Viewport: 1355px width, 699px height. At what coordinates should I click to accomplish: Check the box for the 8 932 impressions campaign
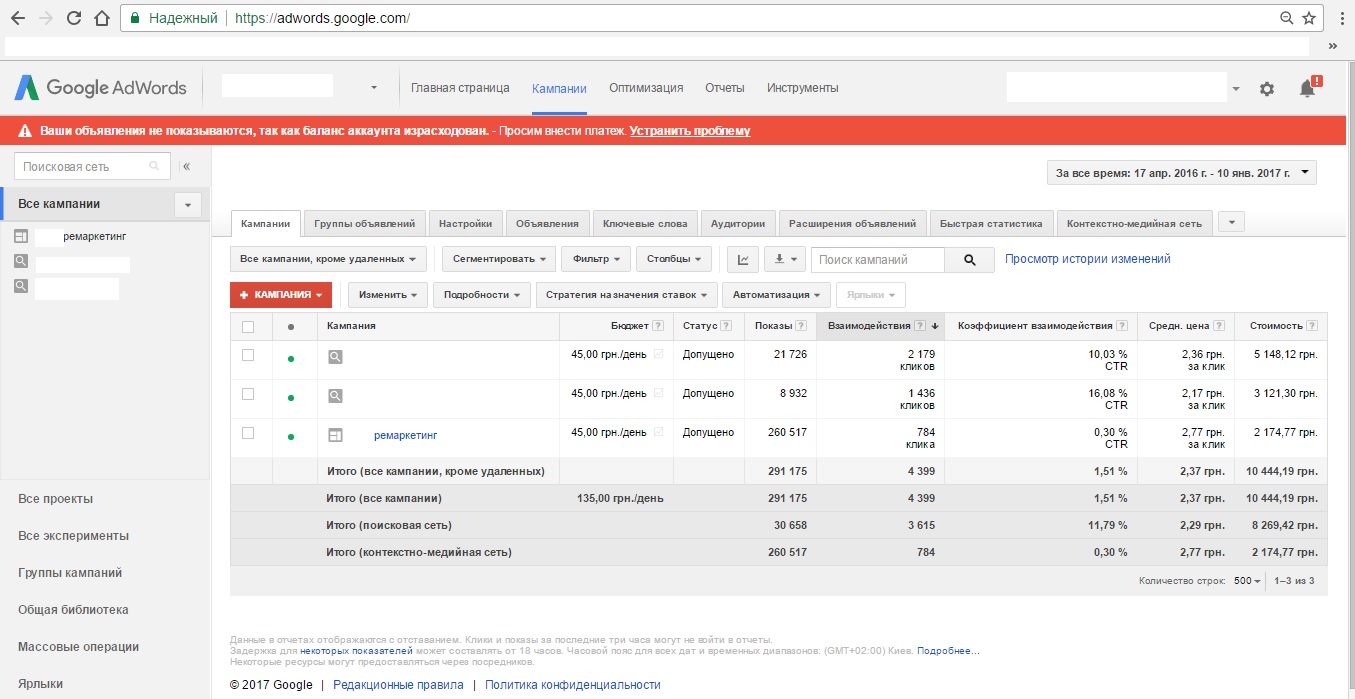click(x=248, y=394)
